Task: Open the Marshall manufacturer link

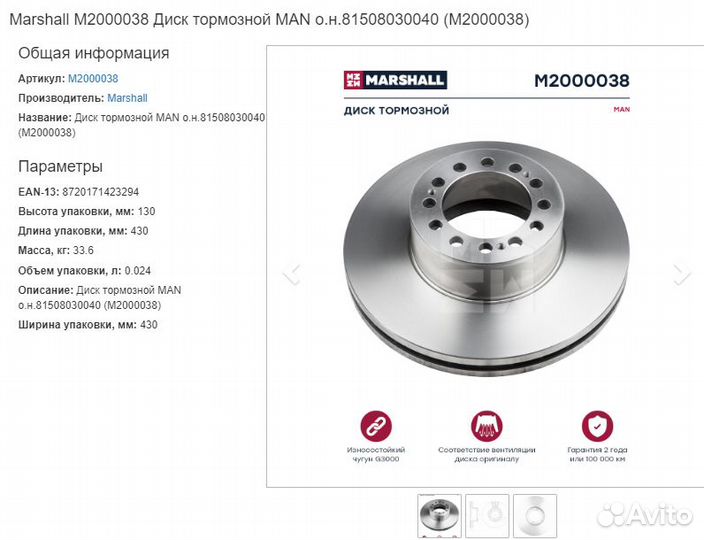Action: click(x=127, y=98)
